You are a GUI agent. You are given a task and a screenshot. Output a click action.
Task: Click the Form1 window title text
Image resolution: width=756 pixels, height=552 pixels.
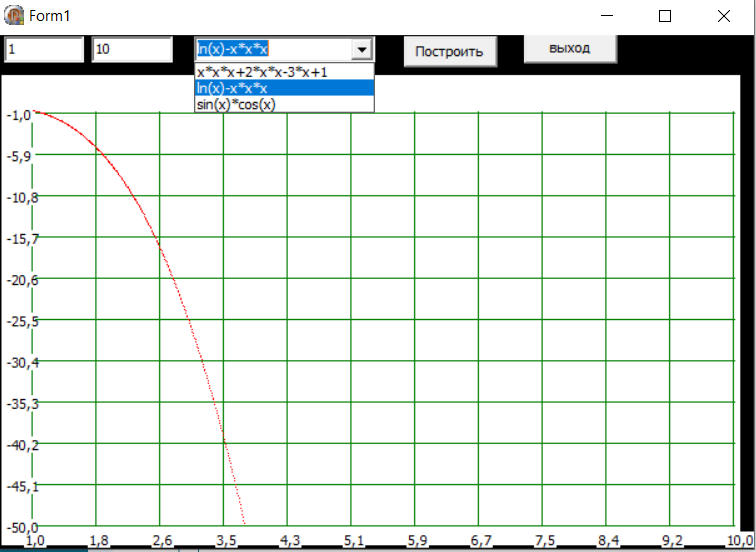click(50, 16)
